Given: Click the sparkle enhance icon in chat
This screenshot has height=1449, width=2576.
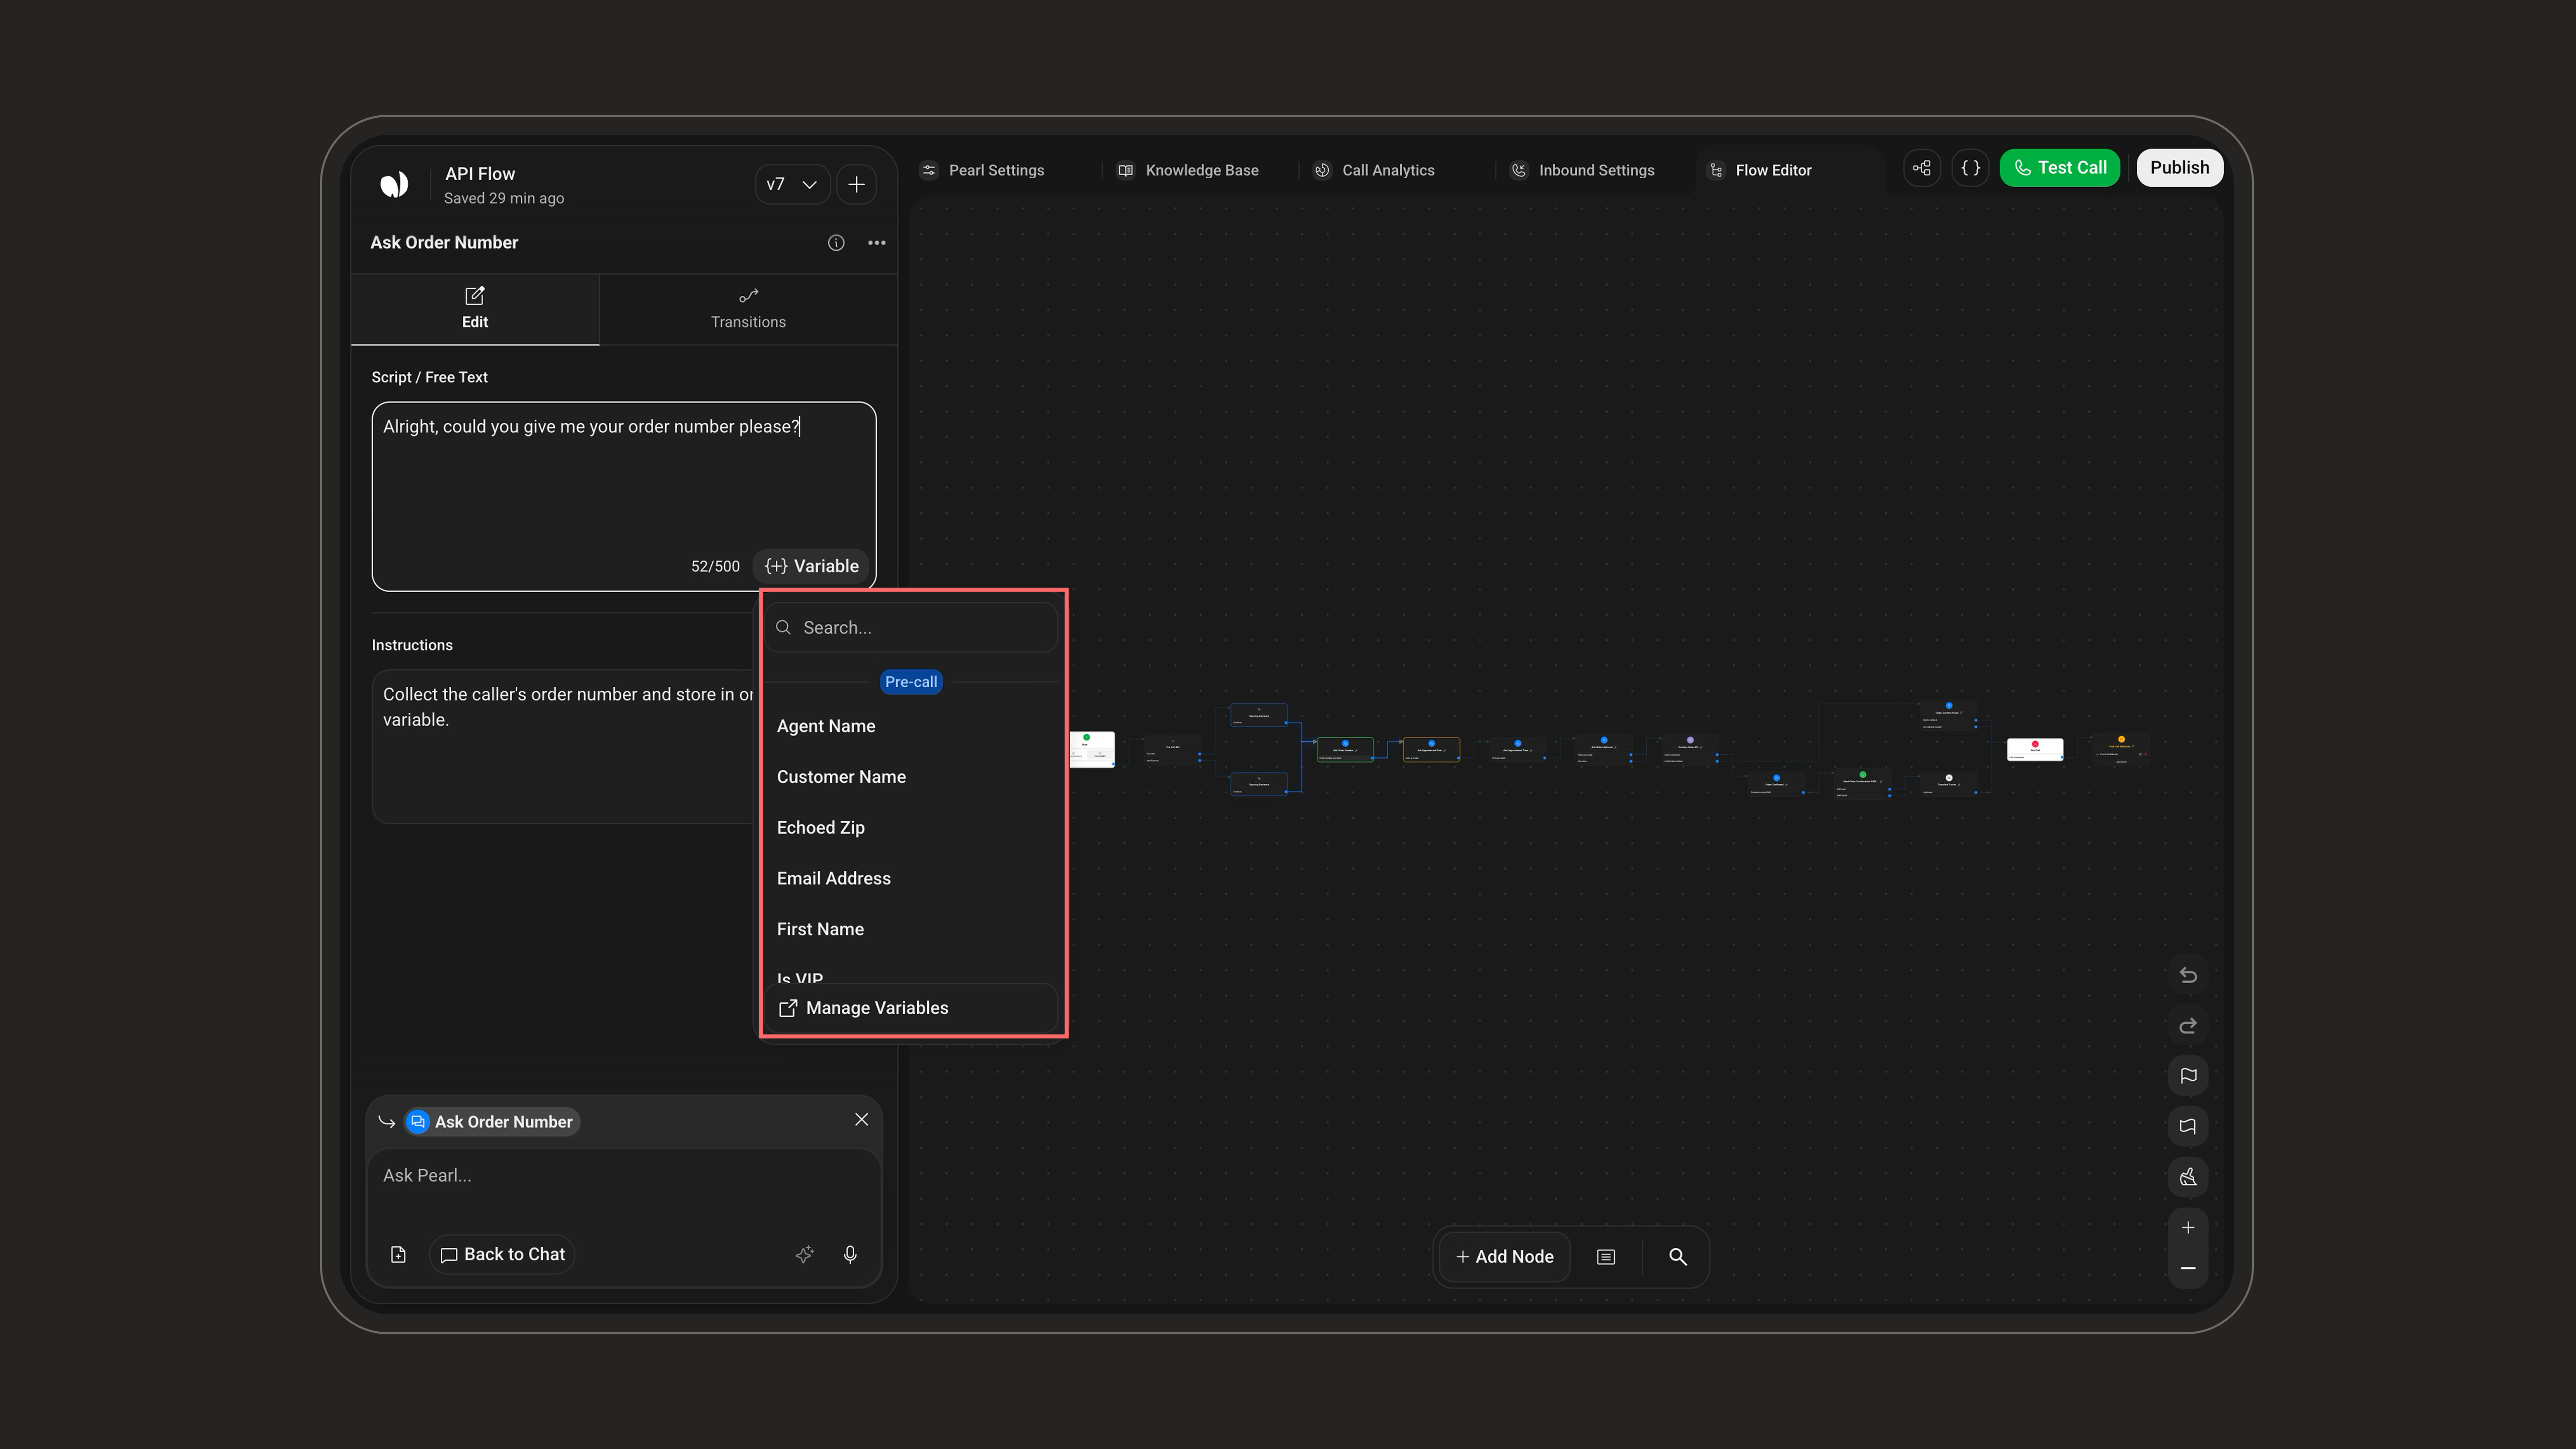Looking at the screenshot, I should click(x=804, y=1255).
